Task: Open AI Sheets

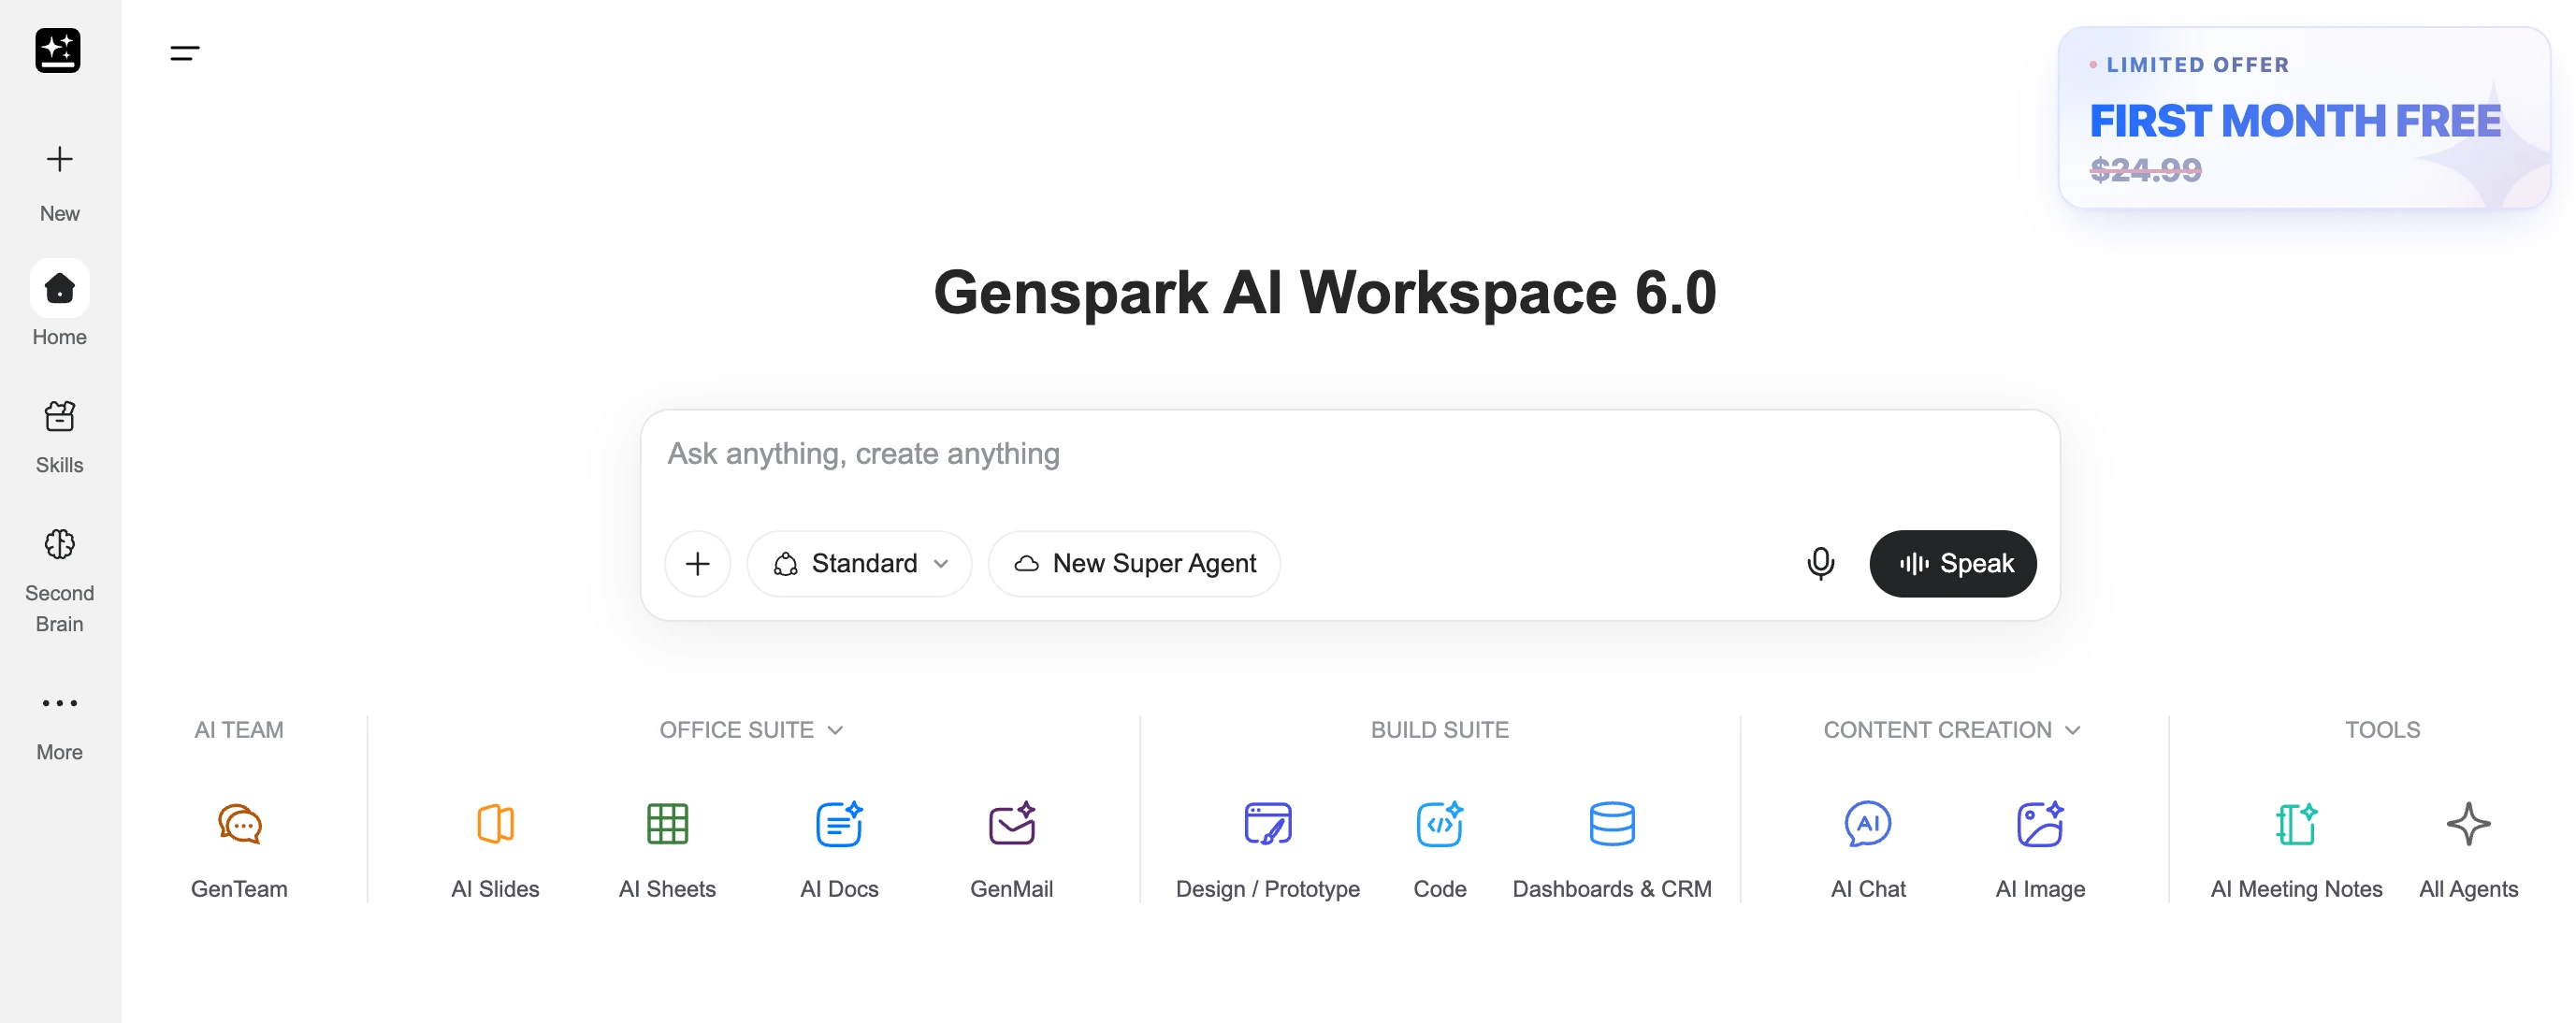Action: tap(667, 850)
